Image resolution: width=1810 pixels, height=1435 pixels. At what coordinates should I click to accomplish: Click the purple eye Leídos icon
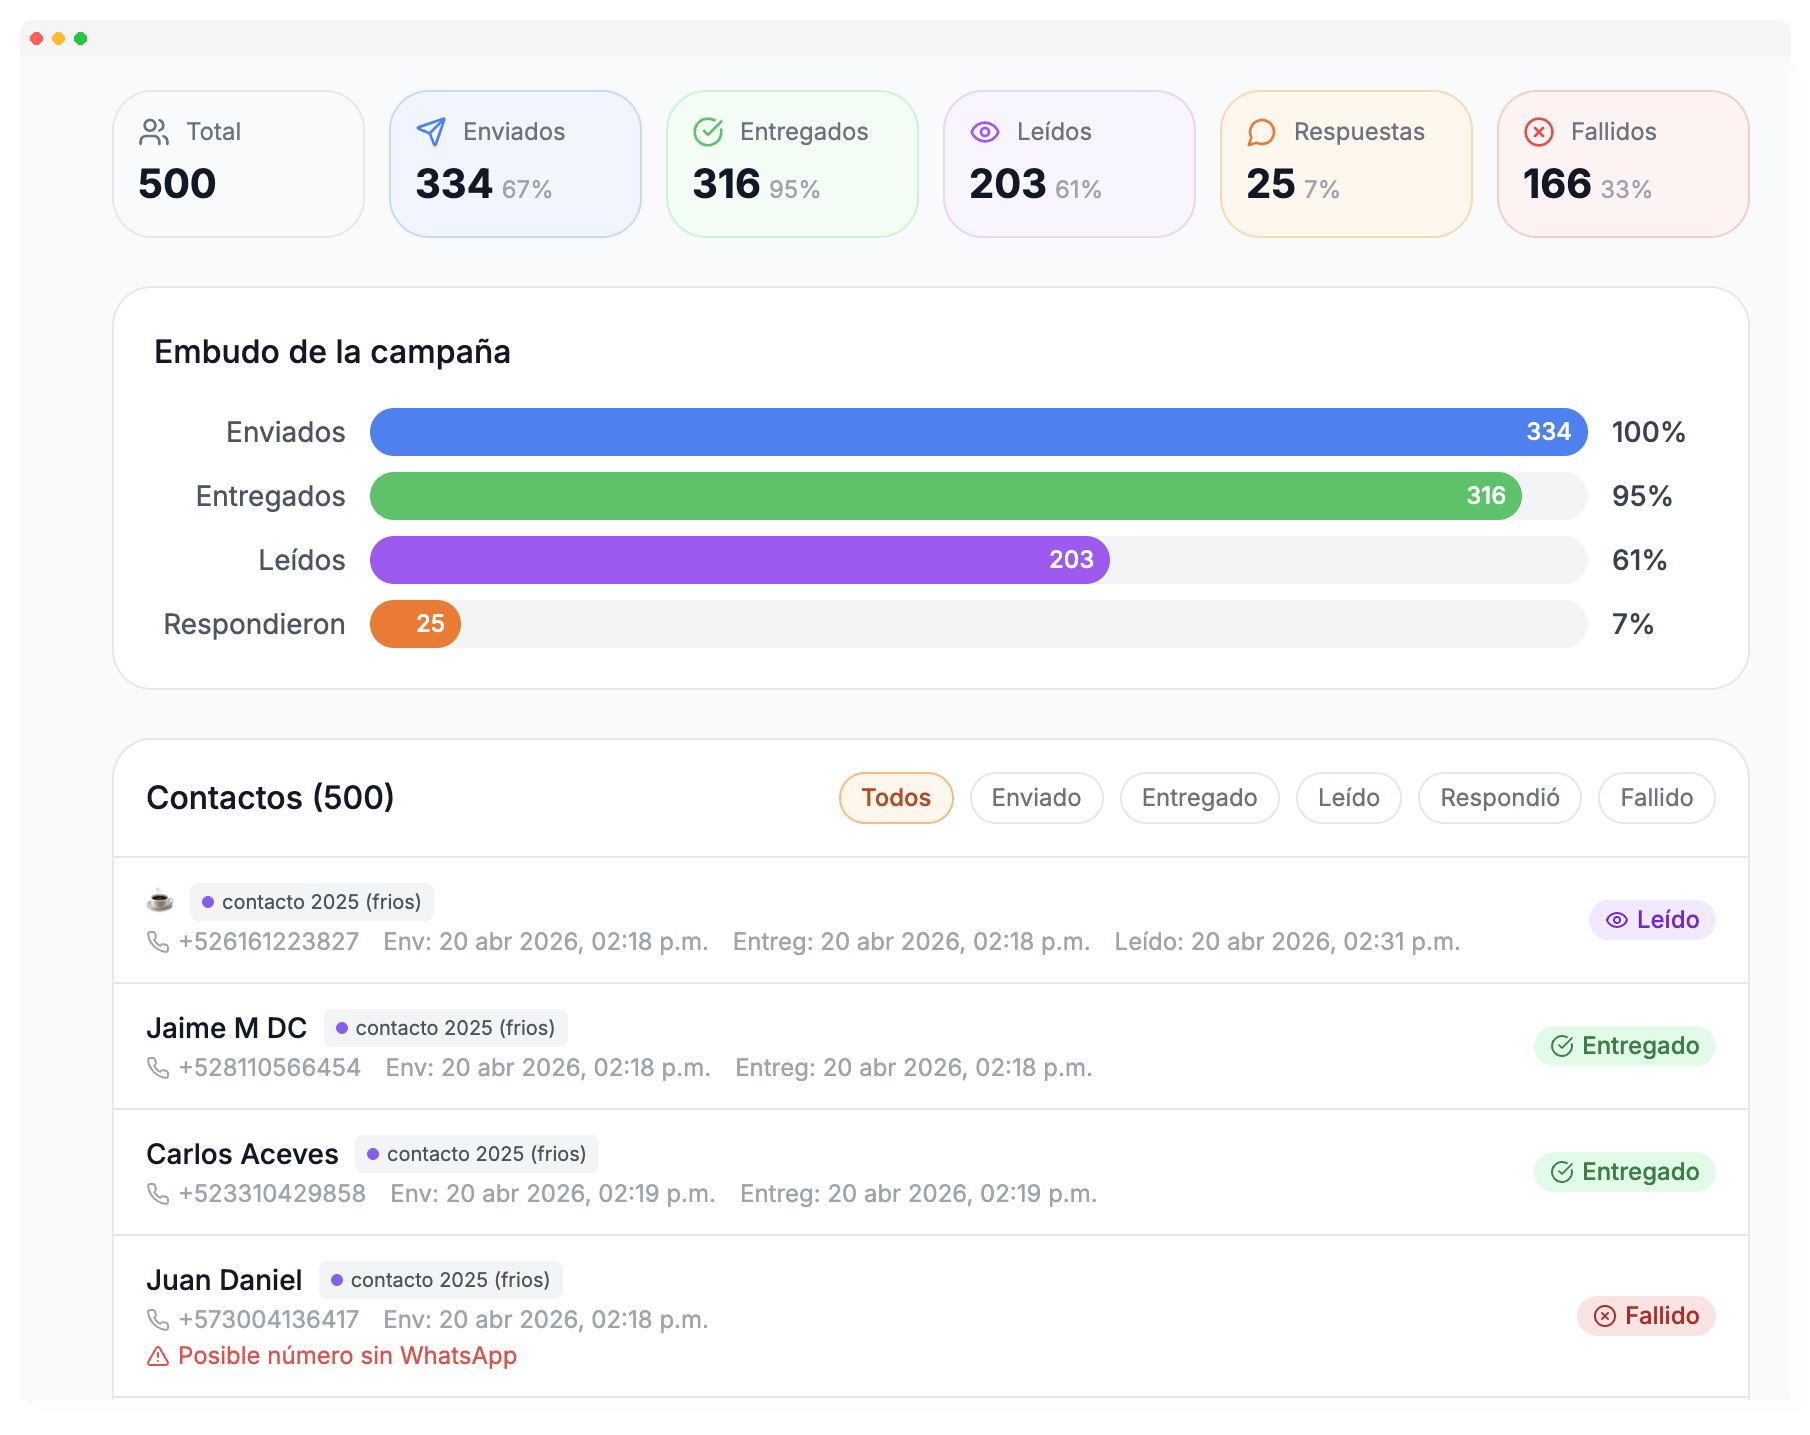tap(985, 132)
